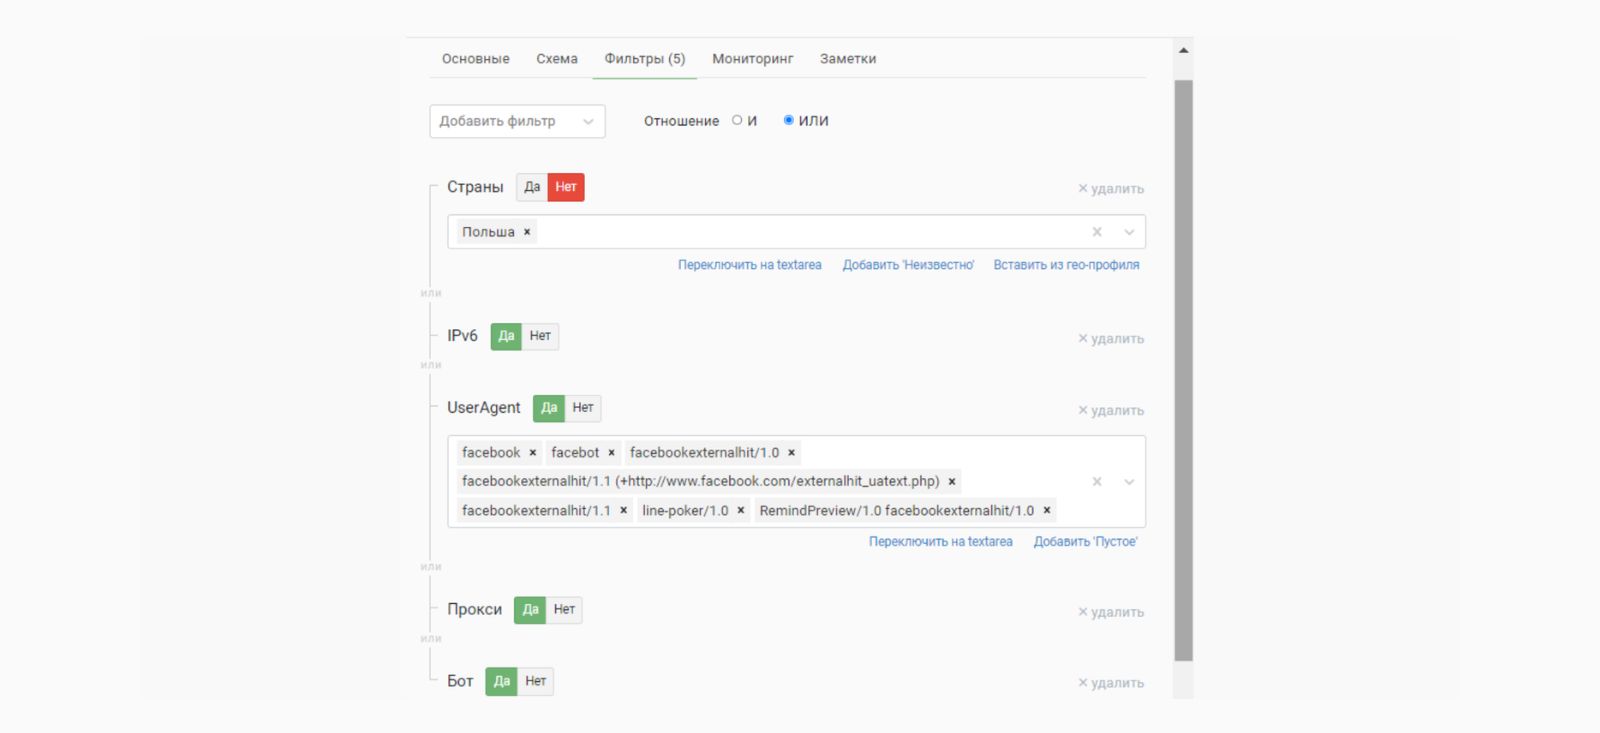Clear all UserAgent values
The image size is (1600, 733).
[x=1097, y=482]
